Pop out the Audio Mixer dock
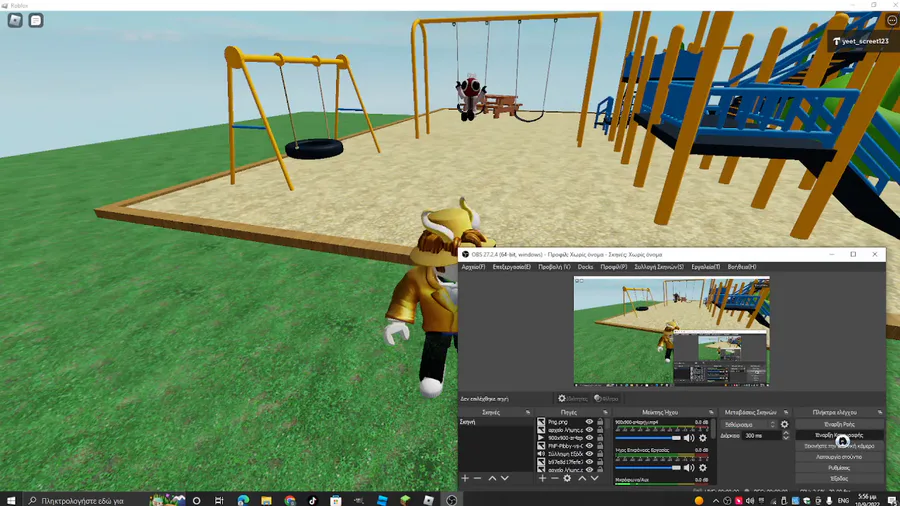 click(x=711, y=412)
